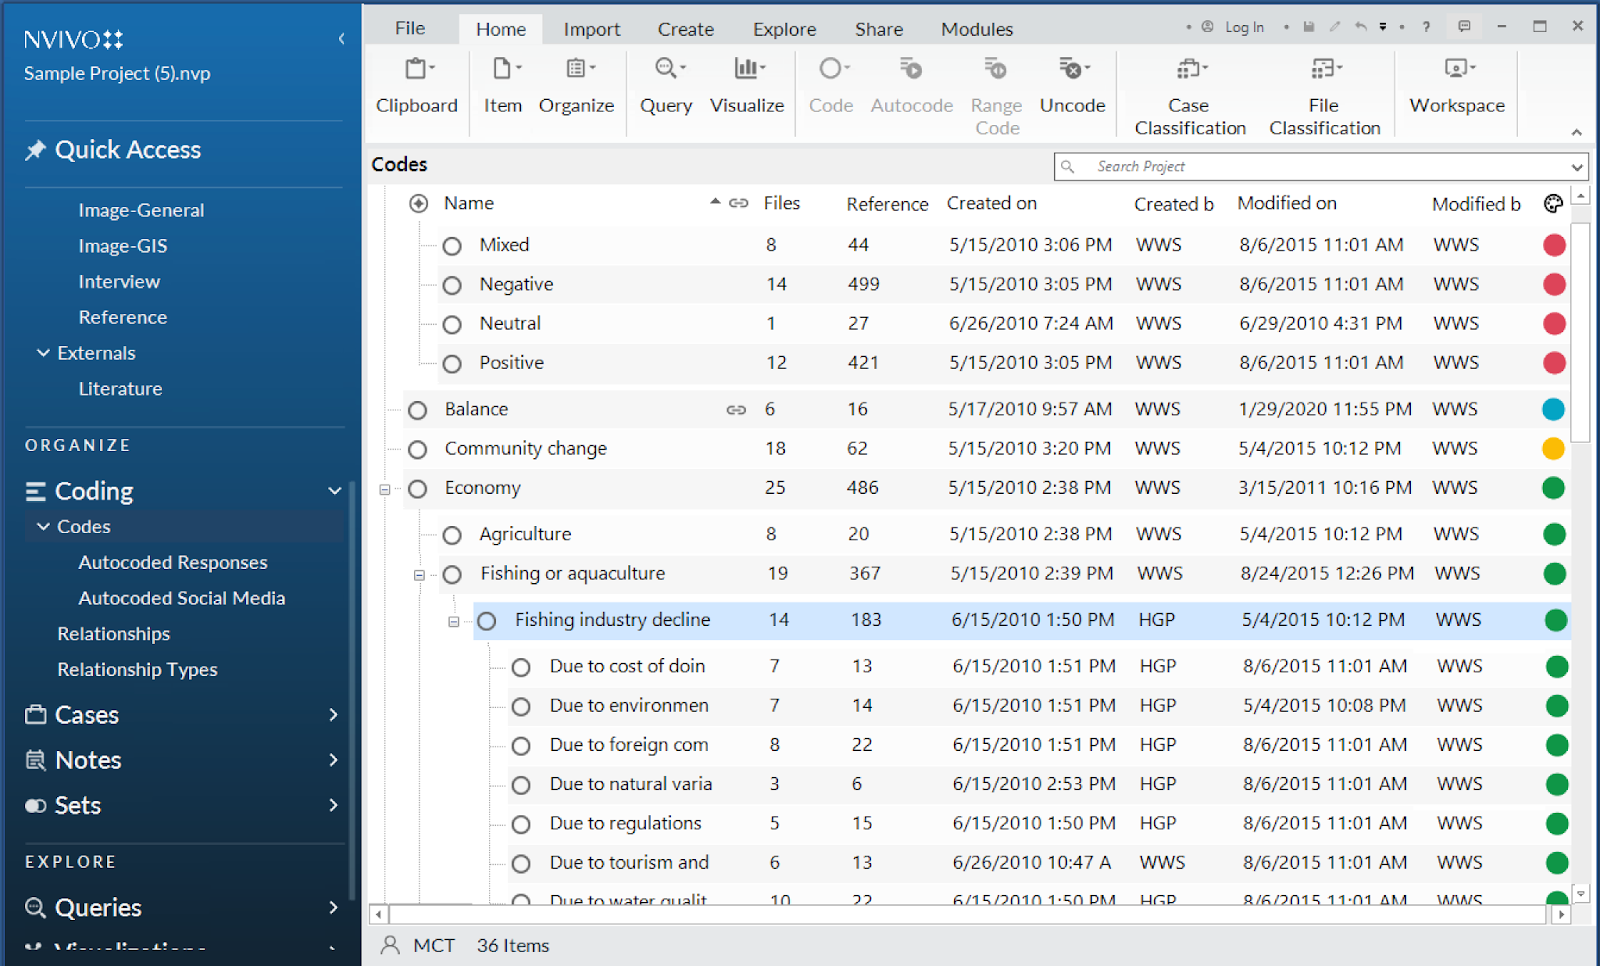Click the green color dot on the Economy row
Viewport: 1600px width, 966px height.
(1553, 488)
